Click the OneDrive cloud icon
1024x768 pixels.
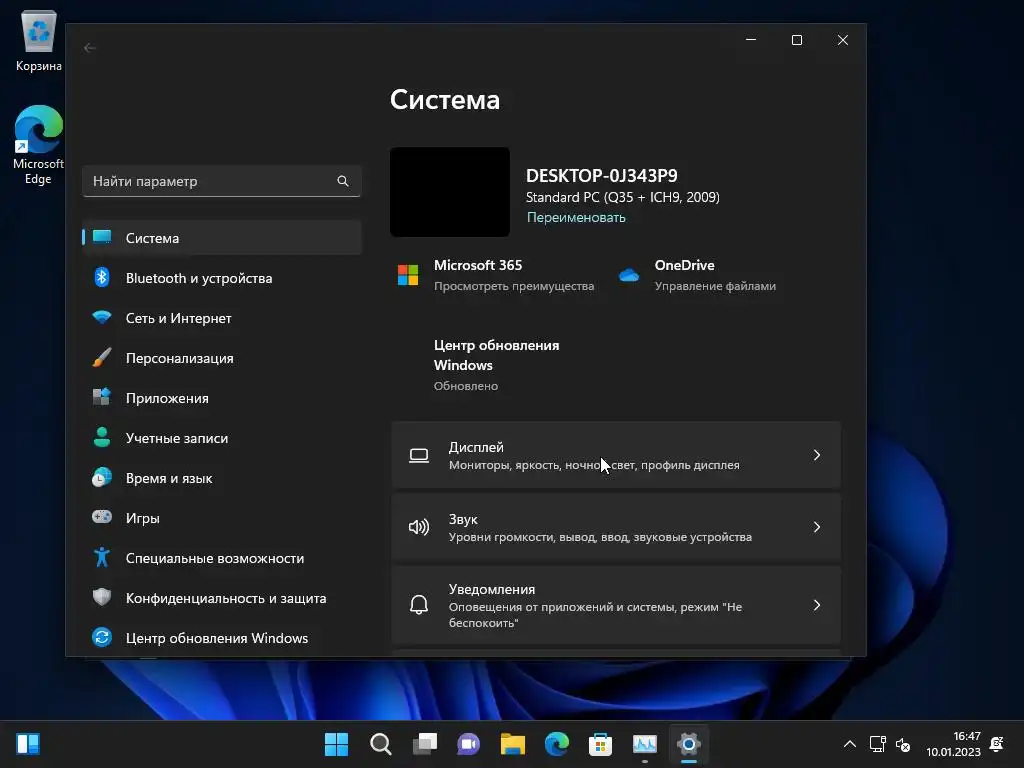click(x=629, y=275)
